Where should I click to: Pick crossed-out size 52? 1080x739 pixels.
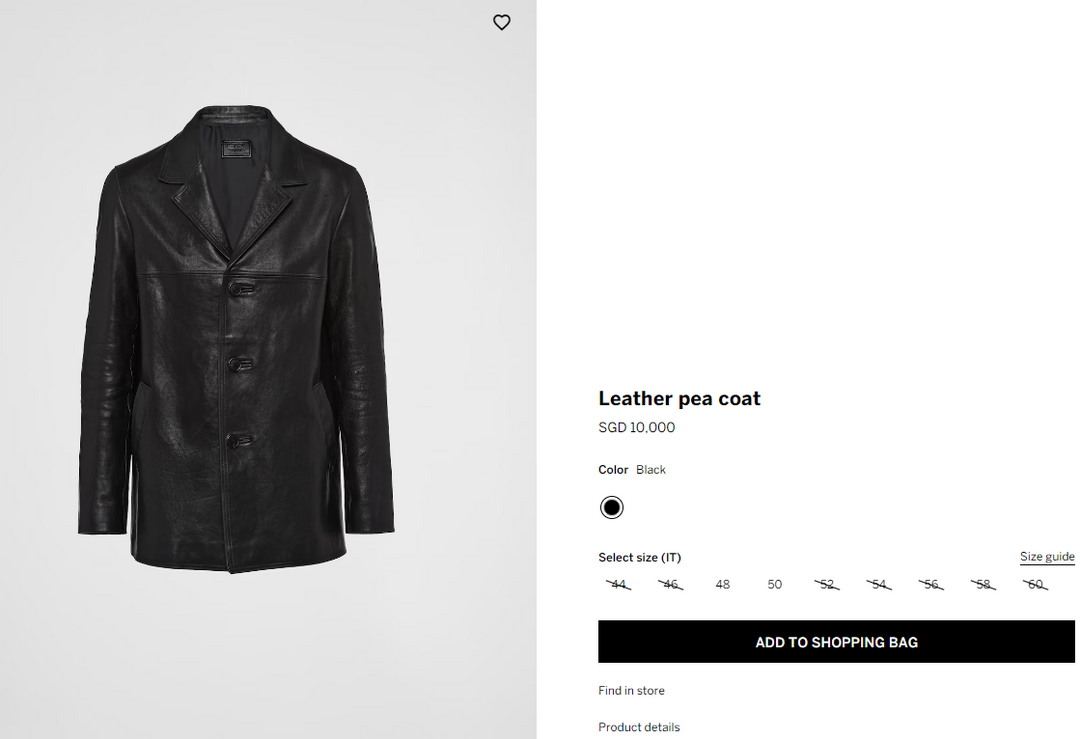click(827, 585)
